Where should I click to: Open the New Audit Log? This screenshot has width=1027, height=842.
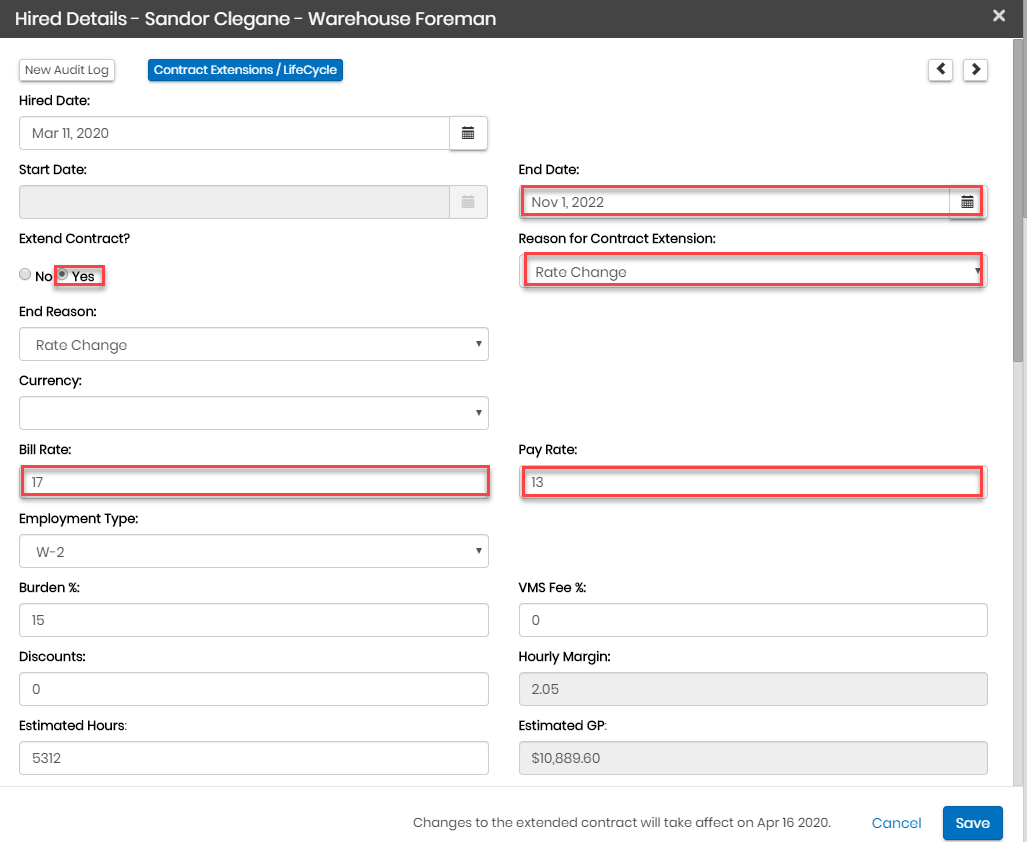click(67, 70)
